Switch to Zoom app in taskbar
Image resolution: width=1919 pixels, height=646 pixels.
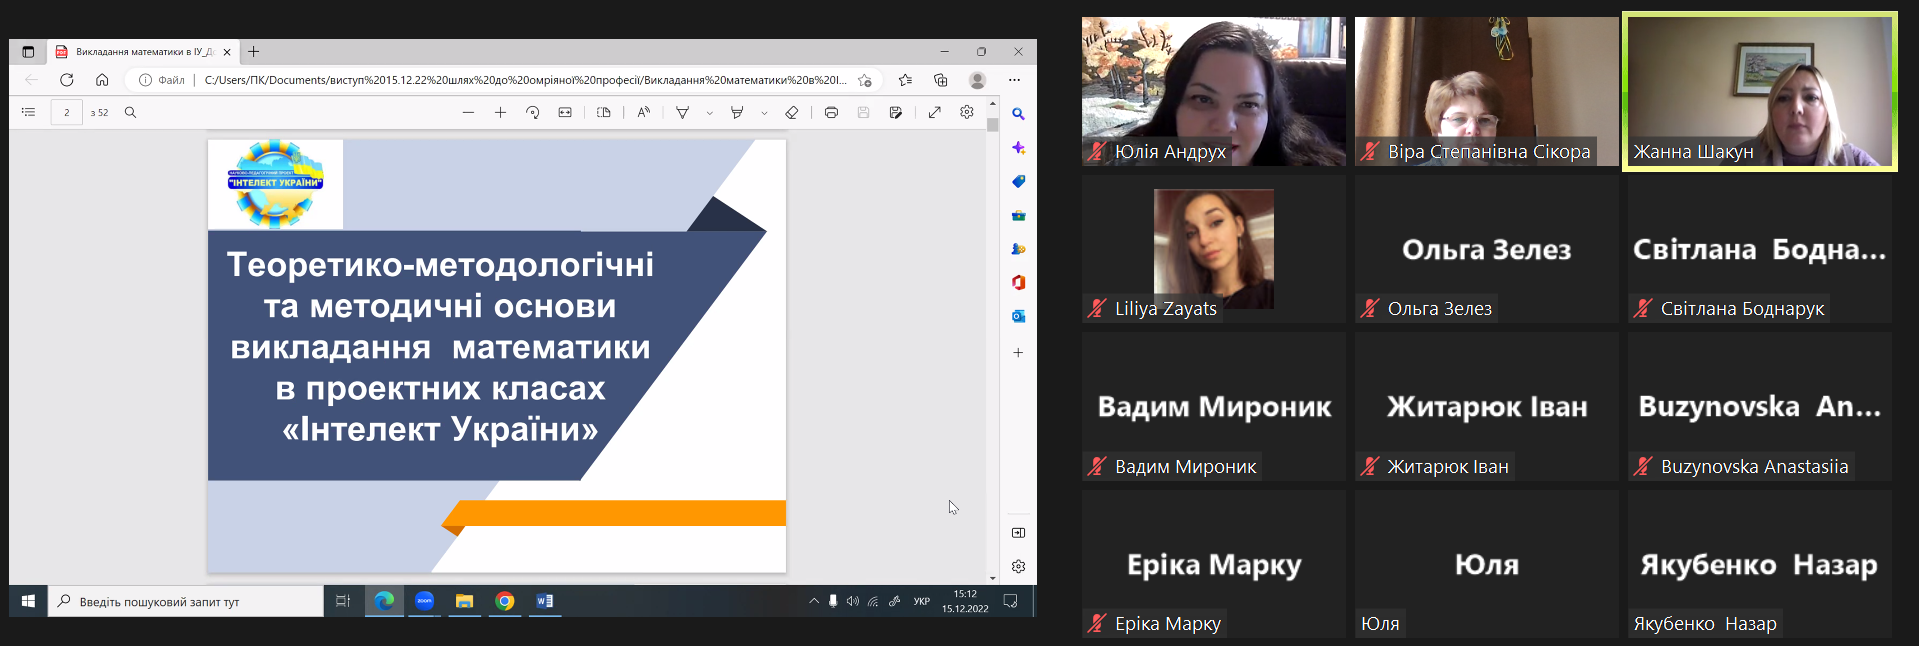(x=424, y=601)
